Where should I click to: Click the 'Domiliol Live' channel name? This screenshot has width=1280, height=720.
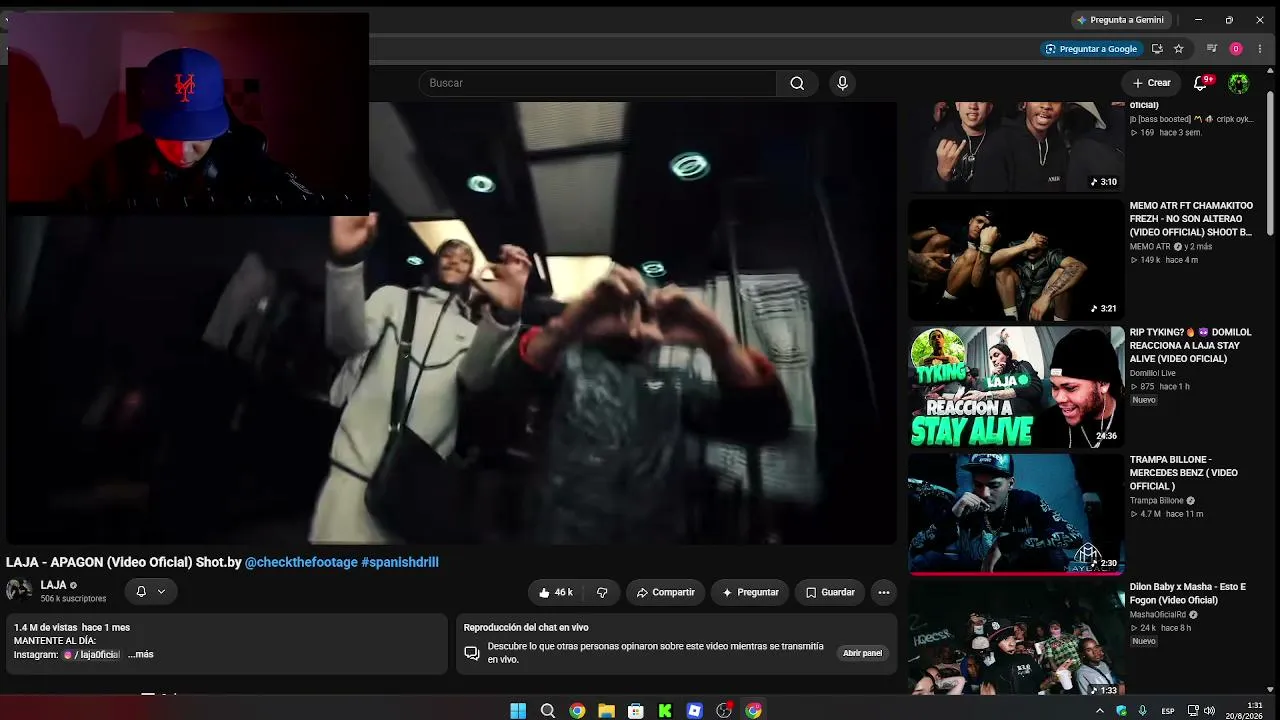pyautogui.click(x=1153, y=374)
